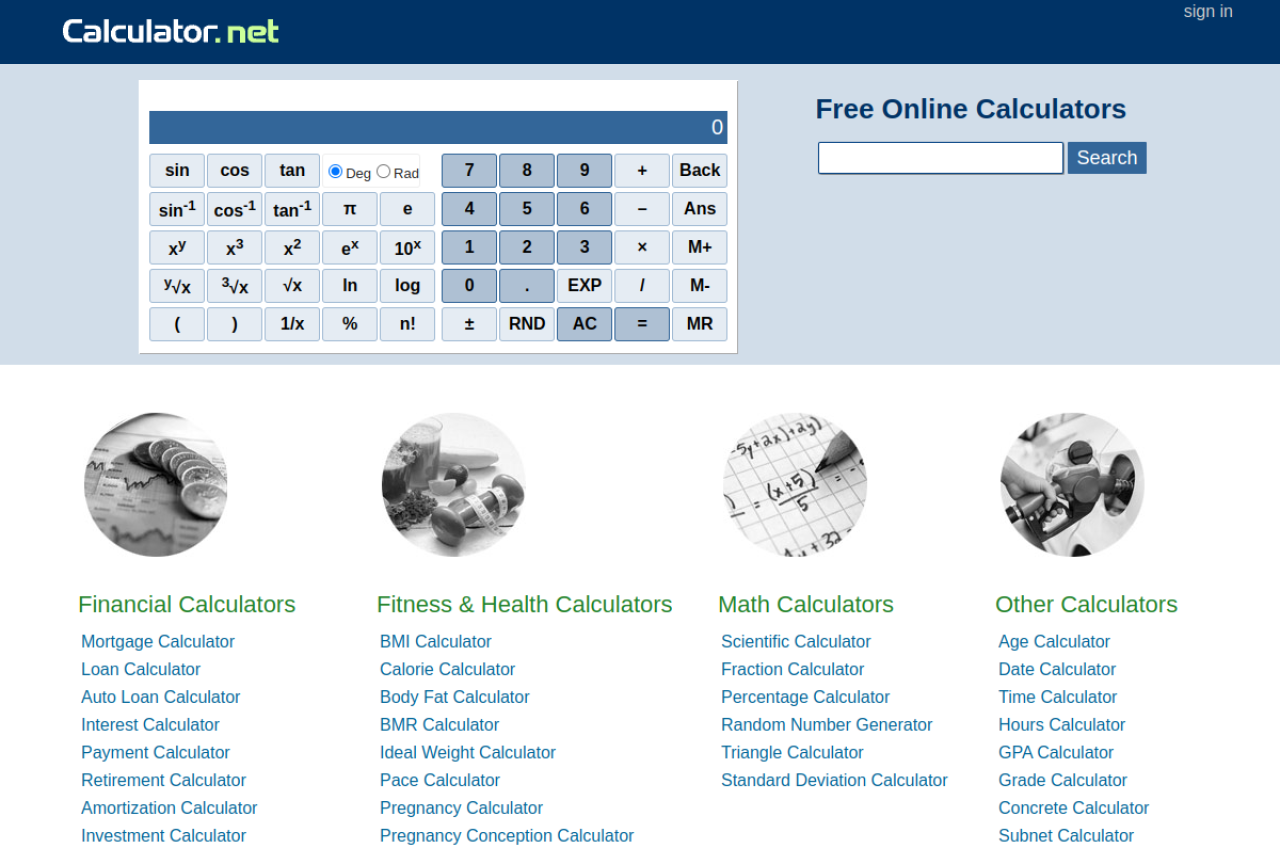Open the BMI Calculator link

coord(436,642)
